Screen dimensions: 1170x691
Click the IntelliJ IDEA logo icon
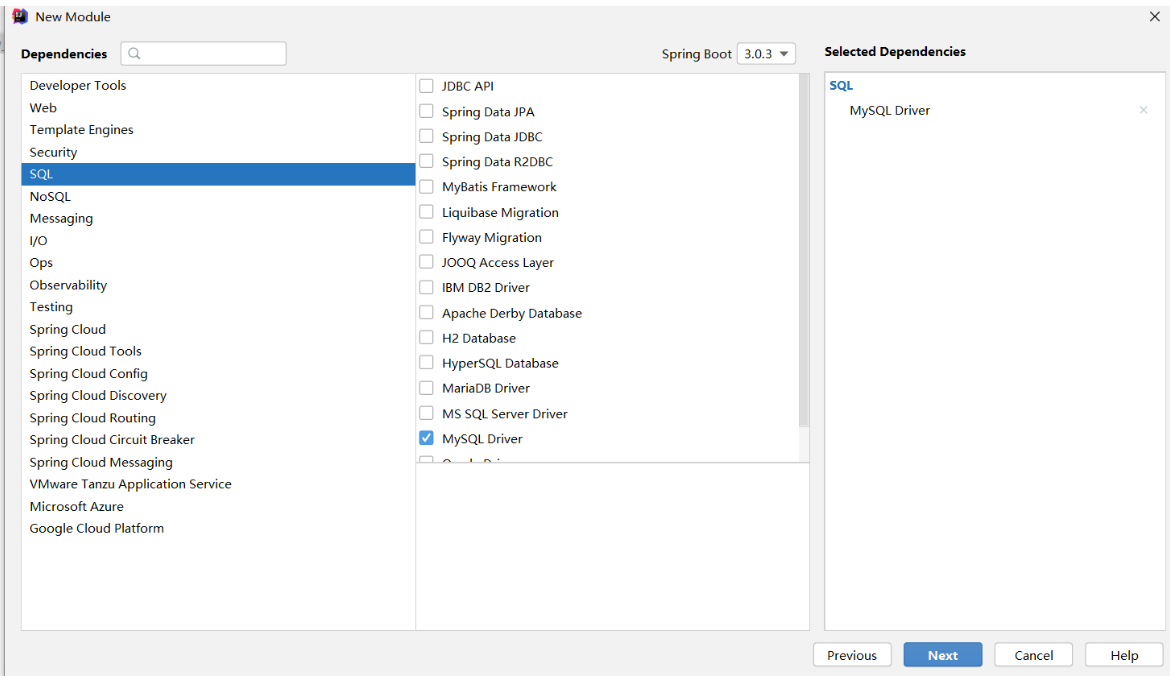tap(19, 17)
